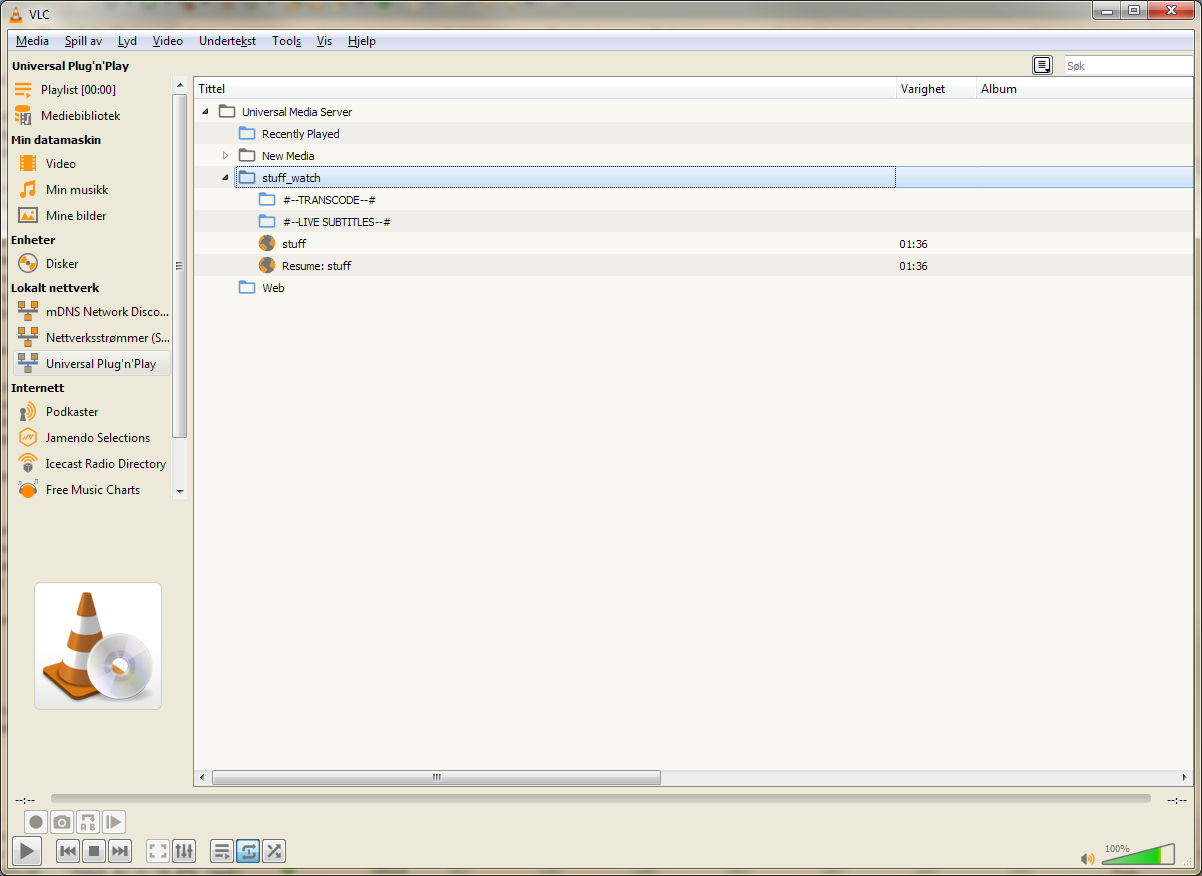The image size is (1202, 876).
Task: Select the 'Resume: stuff' item
Action: click(316, 266)
